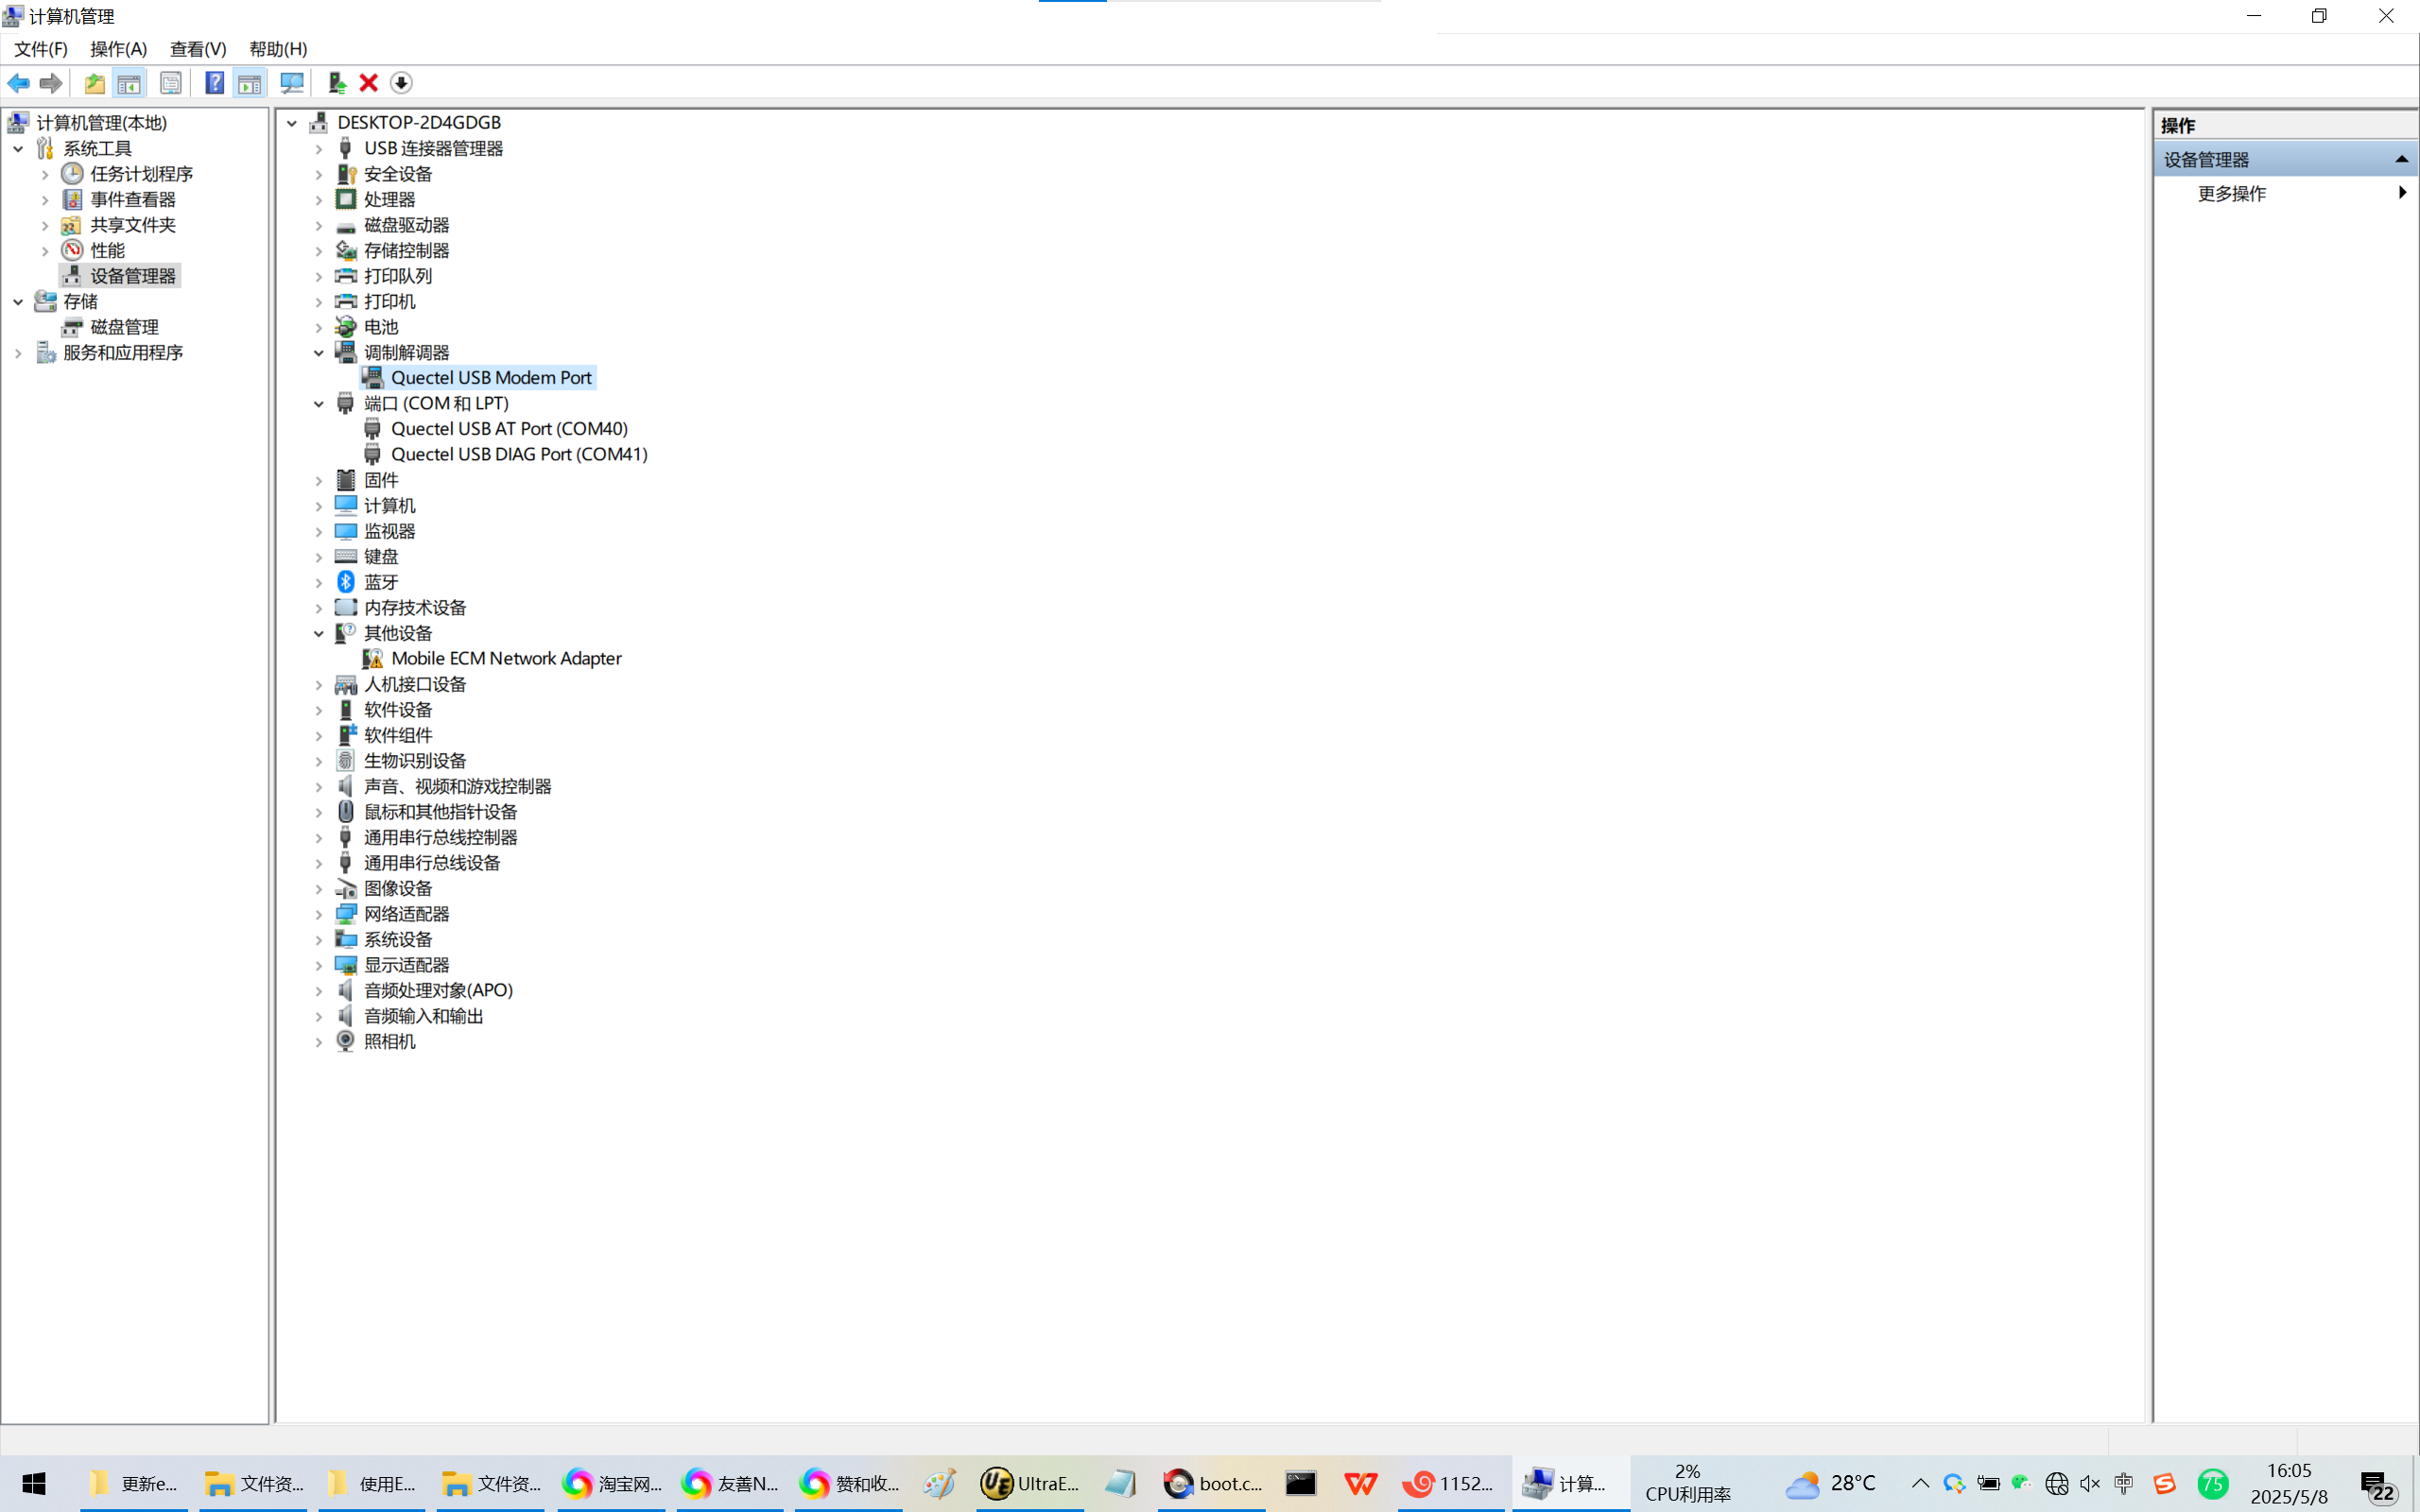Viewport: 2420px width, 1512px height.
Task: Toggle Show/Hide Console Tree button
Action: pyautogui.click(x=129, y=83)
